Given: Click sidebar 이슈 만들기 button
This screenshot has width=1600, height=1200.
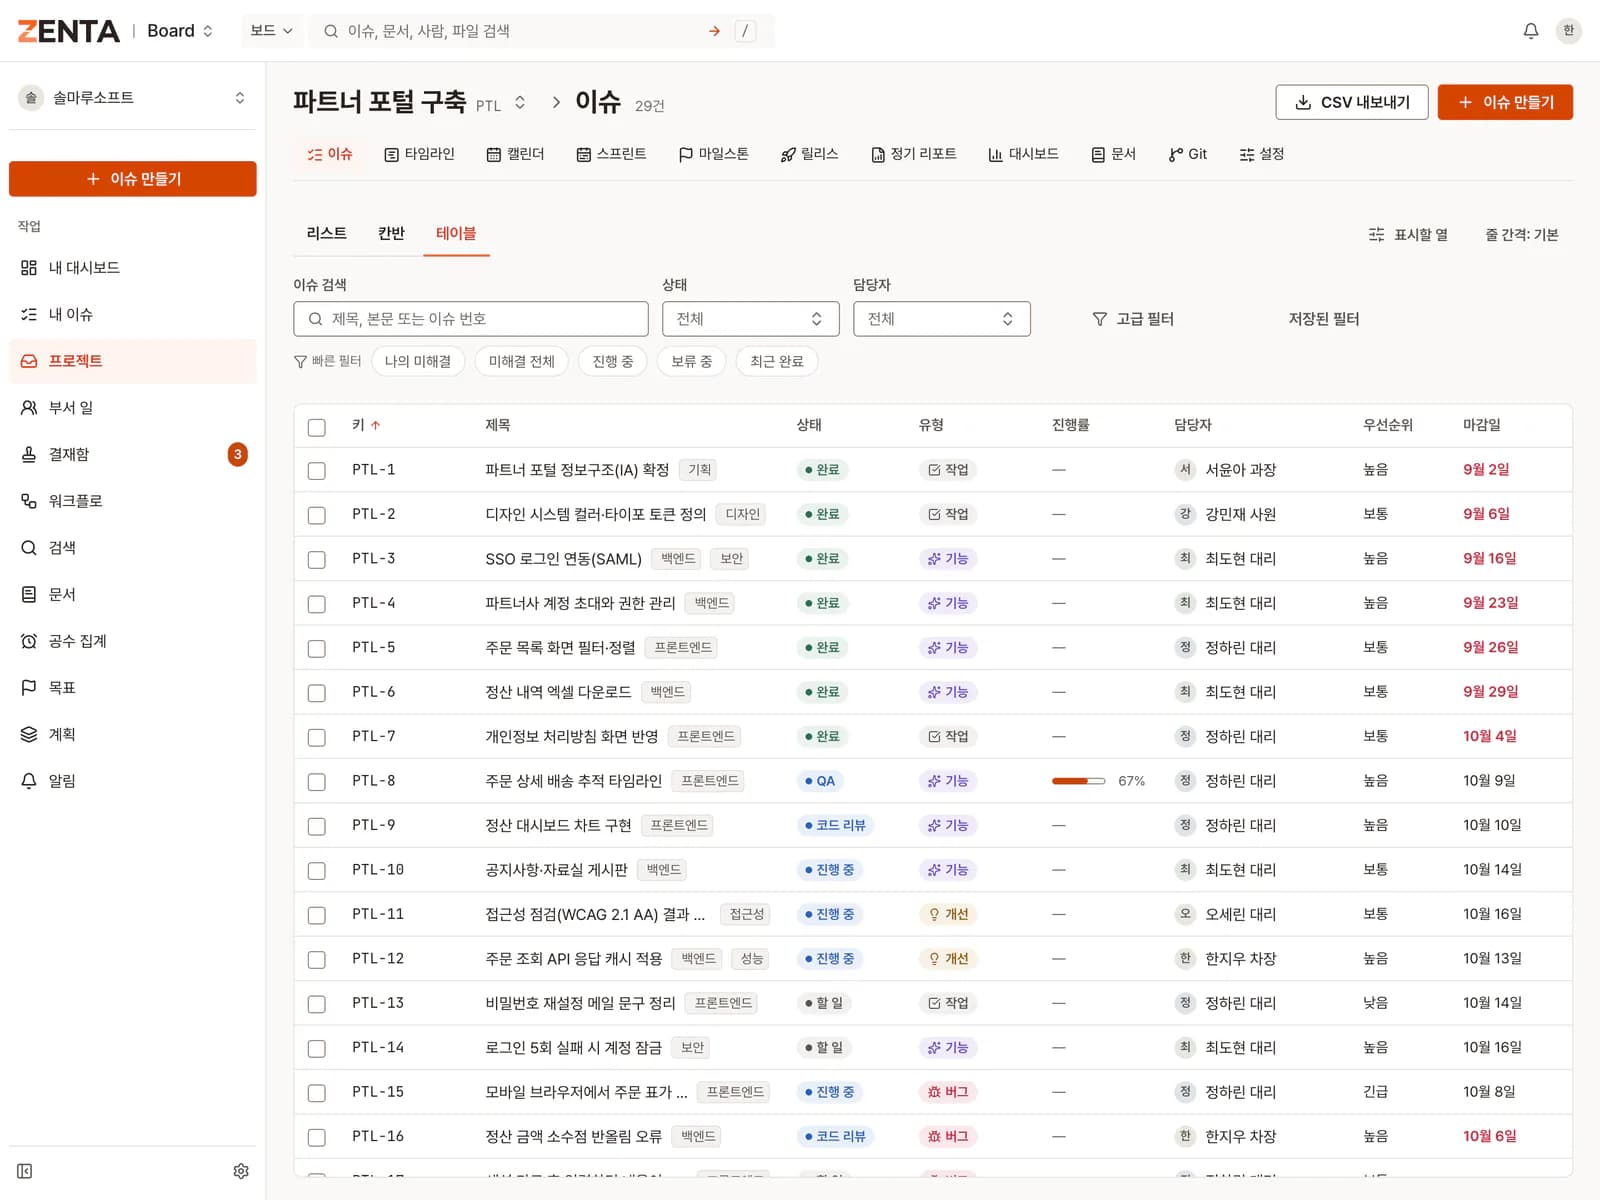Looking at the screenshot, I should click(133, 179).
